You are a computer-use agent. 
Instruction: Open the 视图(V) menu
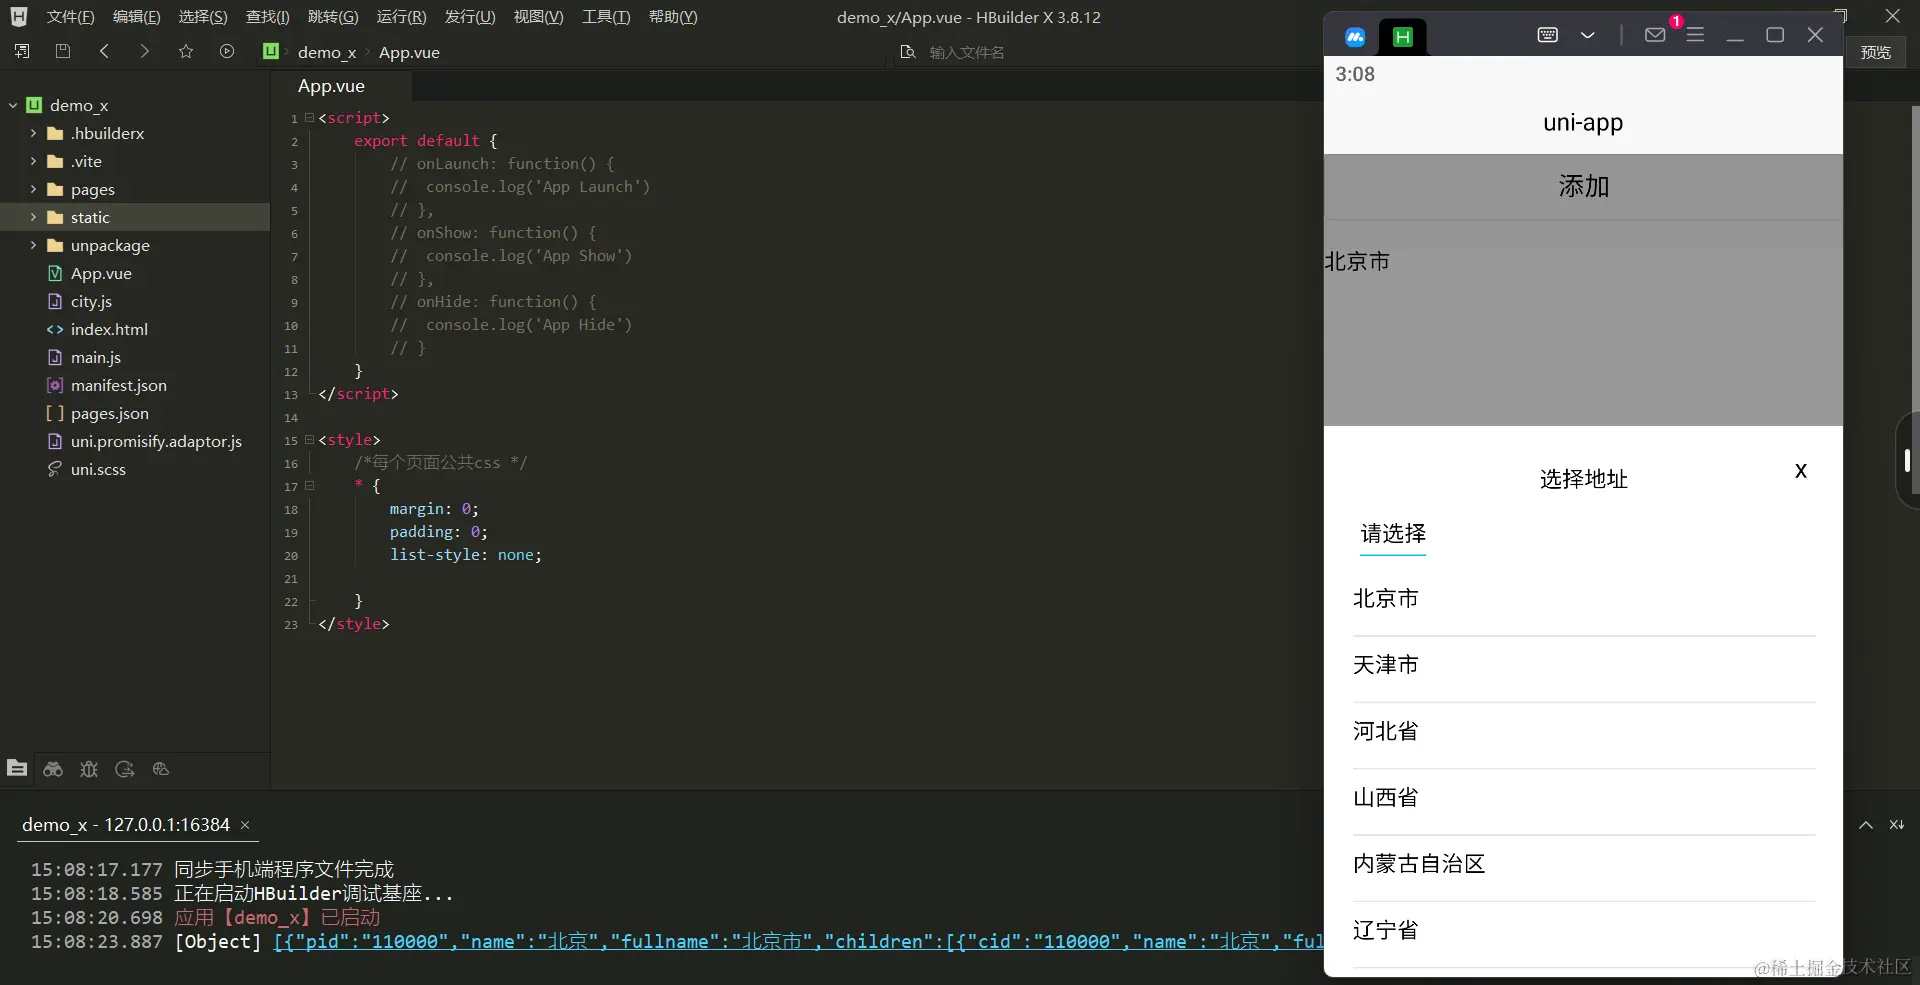538,17
